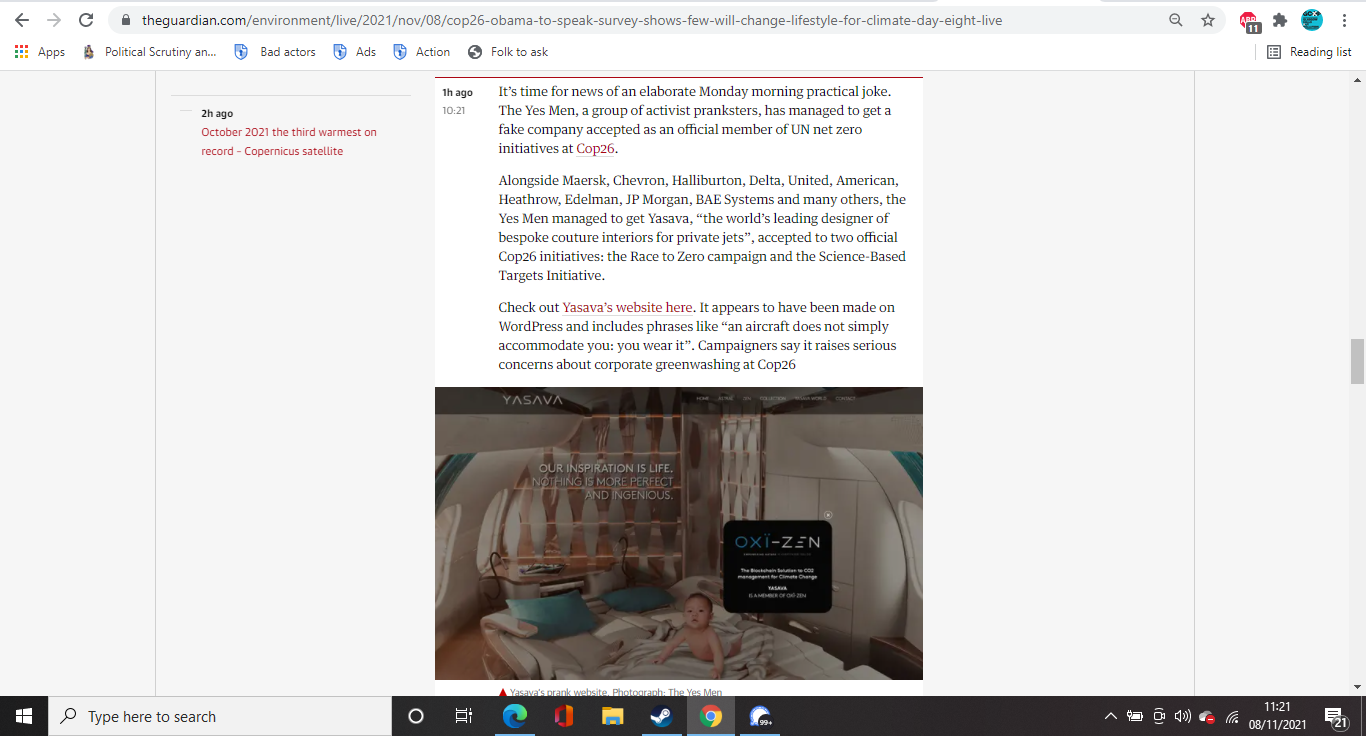The image size is (1366, 736).
Task: Open the Yasava's website here link
Action: coord(627,308)
